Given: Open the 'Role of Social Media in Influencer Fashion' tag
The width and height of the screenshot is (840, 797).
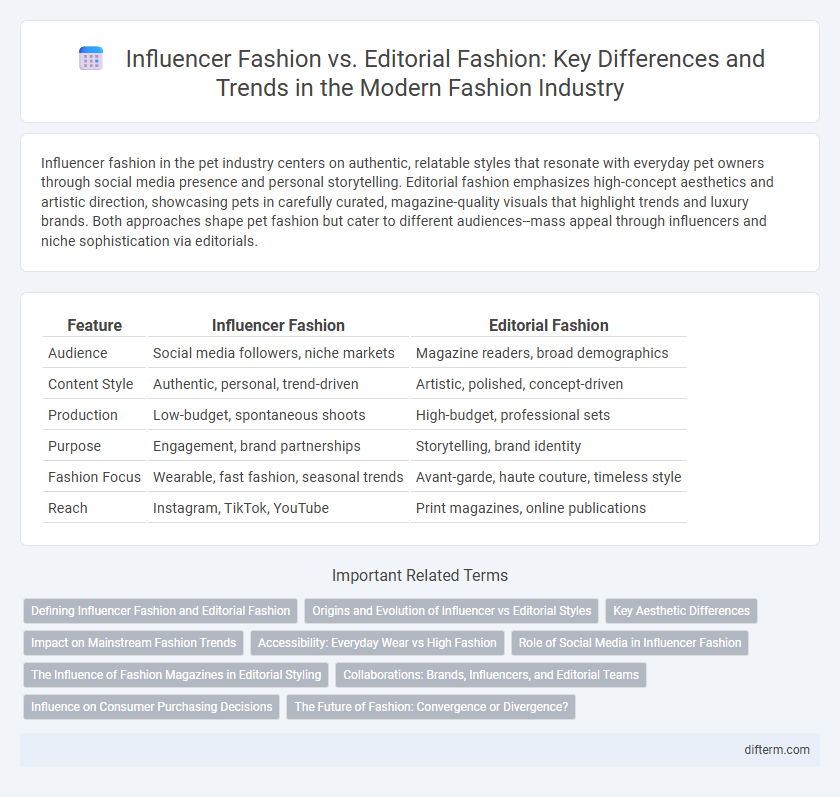Looking at the screenshot, I should [x=630, y=643].
